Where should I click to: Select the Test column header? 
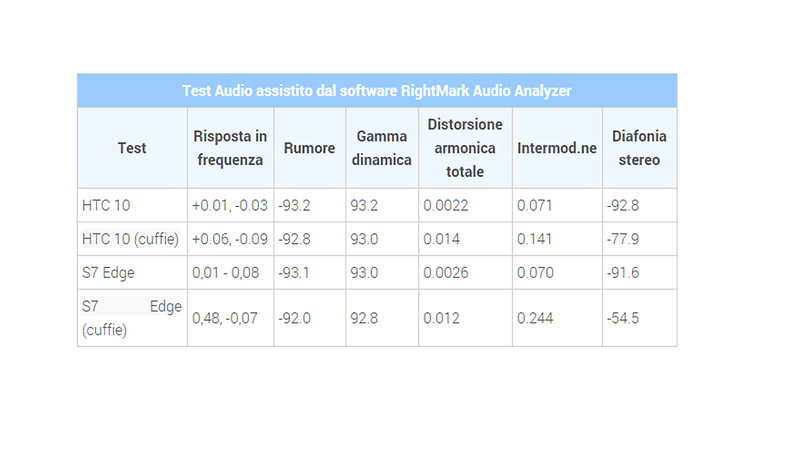[x=132, y=148]
